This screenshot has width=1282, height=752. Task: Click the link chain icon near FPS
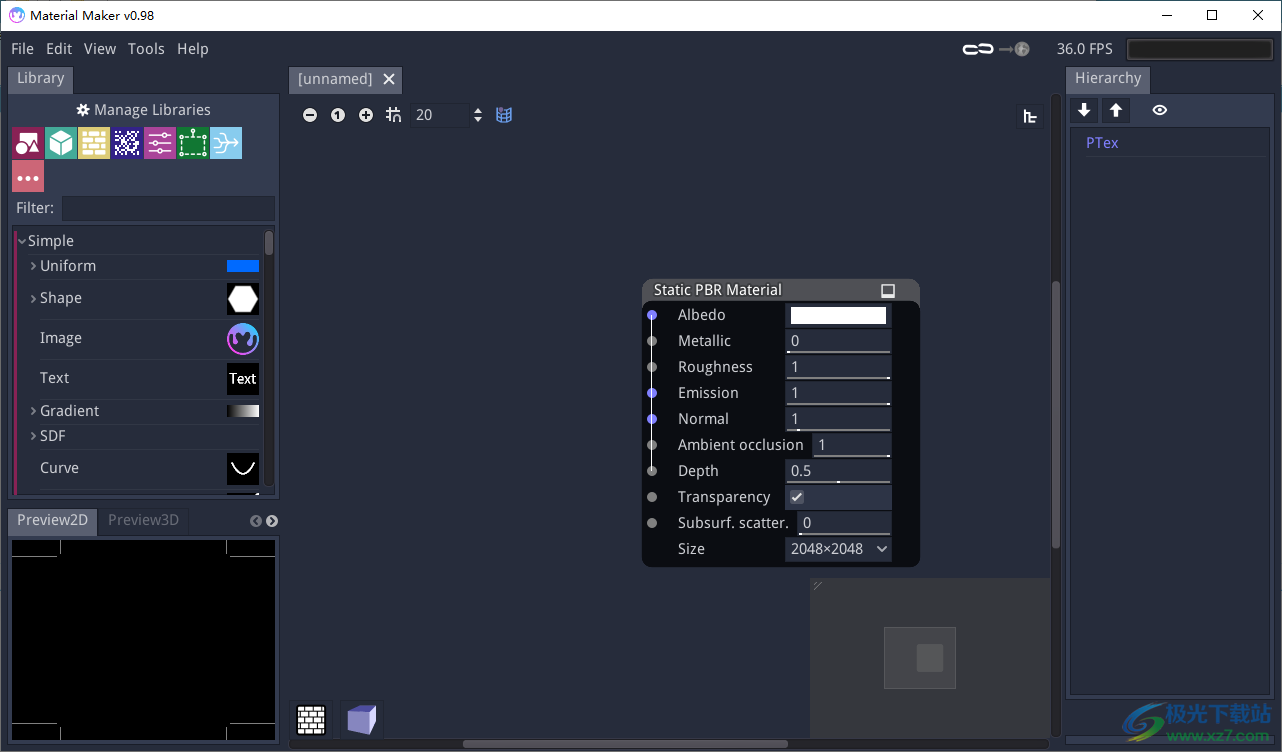[x=977, y=49]
